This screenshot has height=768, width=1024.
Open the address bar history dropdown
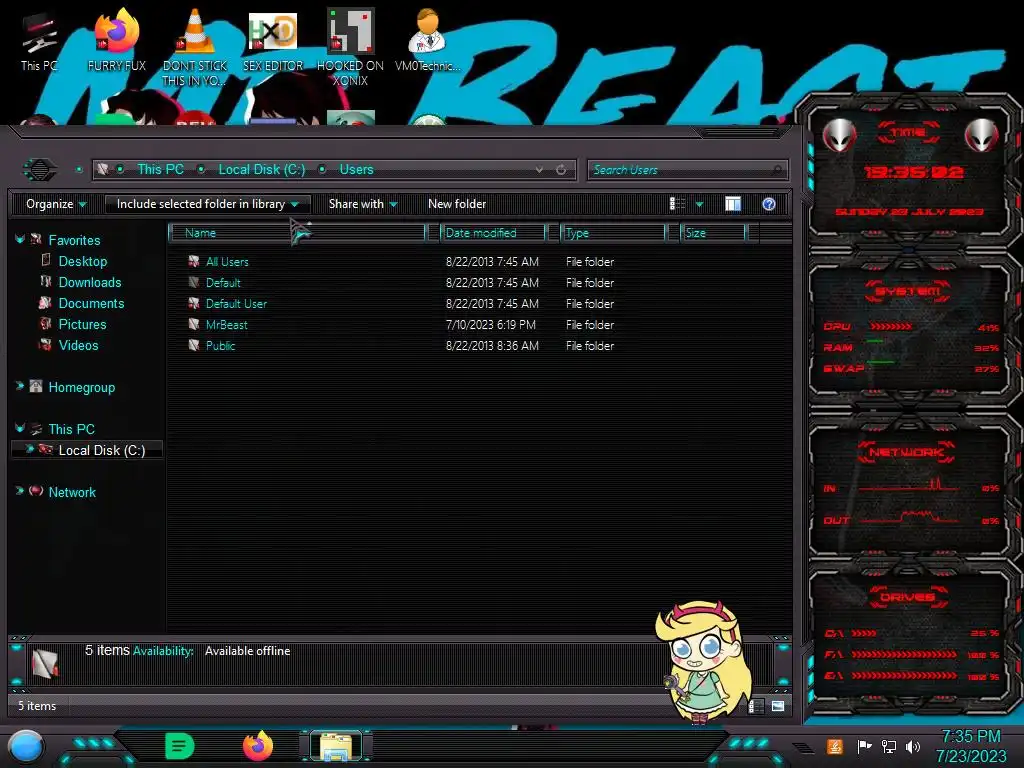(x=539, y=170)
